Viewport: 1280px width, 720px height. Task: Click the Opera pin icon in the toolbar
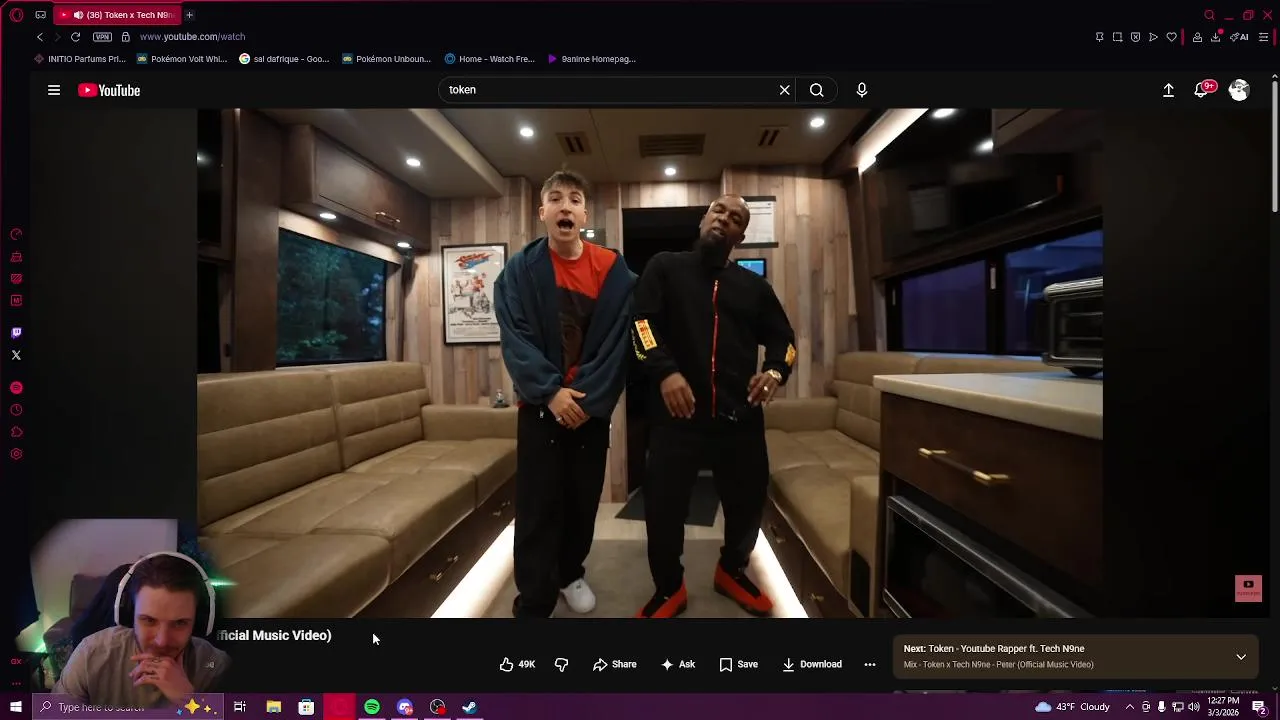(x=1099, y=37)
